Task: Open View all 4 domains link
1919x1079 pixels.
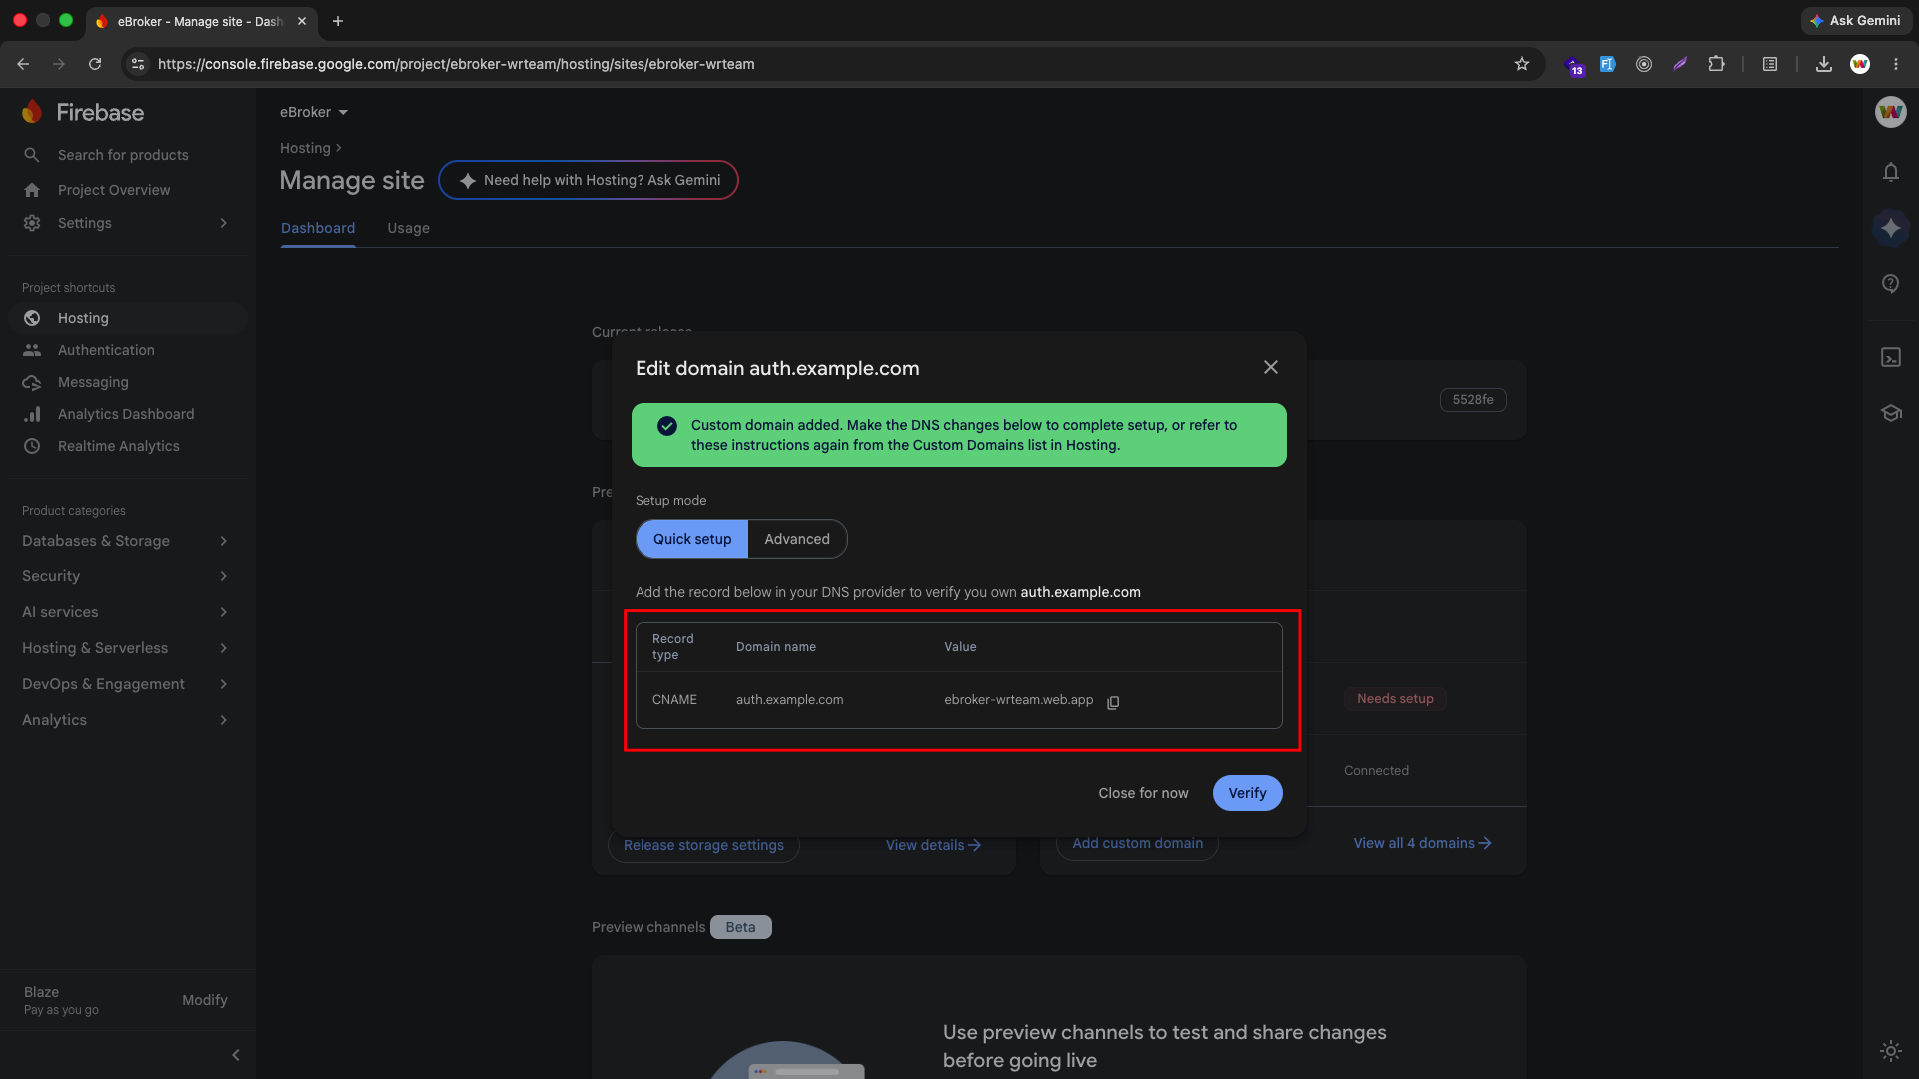Action: [x=1422, y=843]
